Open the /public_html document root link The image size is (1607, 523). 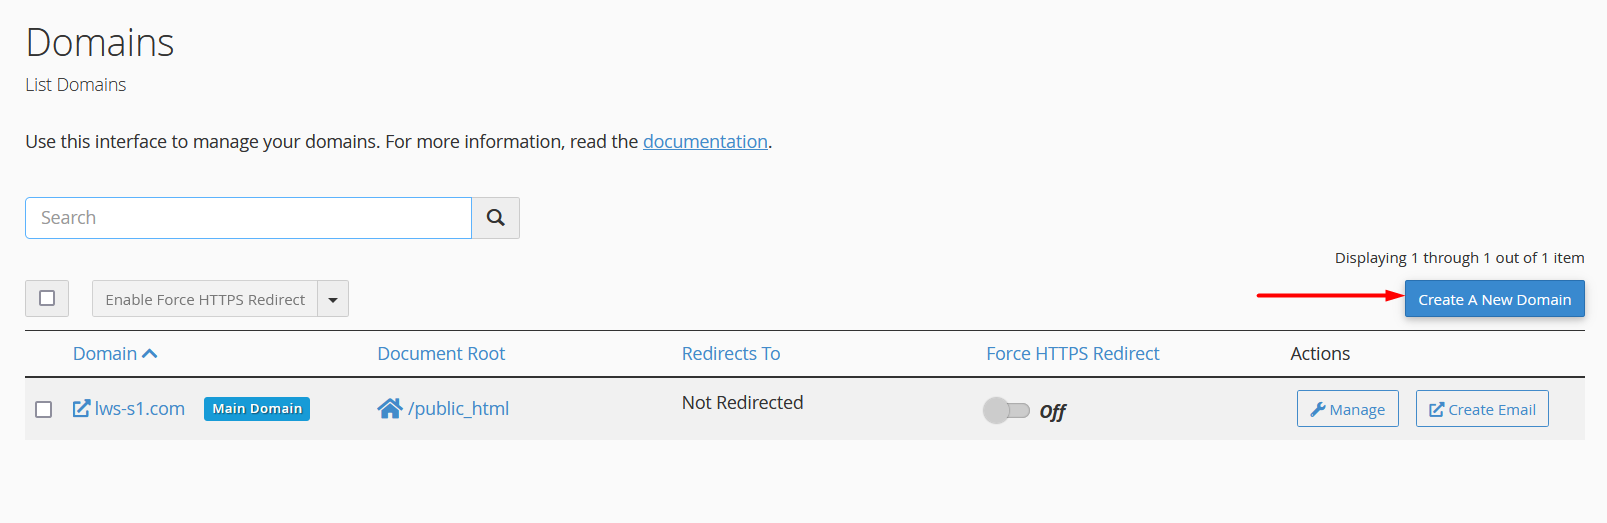tap(459, 408)
